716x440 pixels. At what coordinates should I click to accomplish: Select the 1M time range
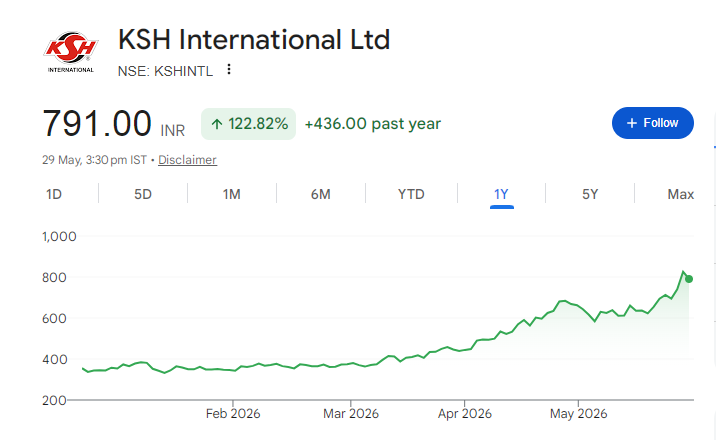pos(232,194)
